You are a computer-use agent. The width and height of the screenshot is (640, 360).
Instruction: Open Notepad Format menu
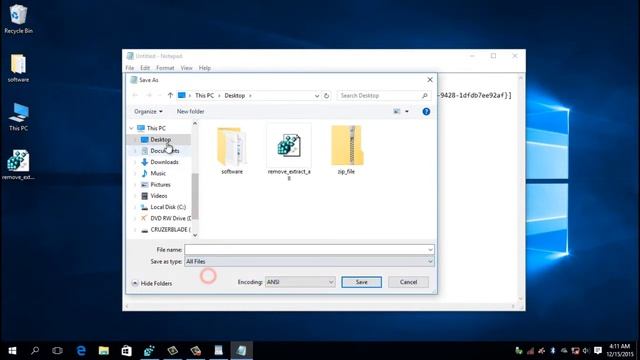point(165,68)
